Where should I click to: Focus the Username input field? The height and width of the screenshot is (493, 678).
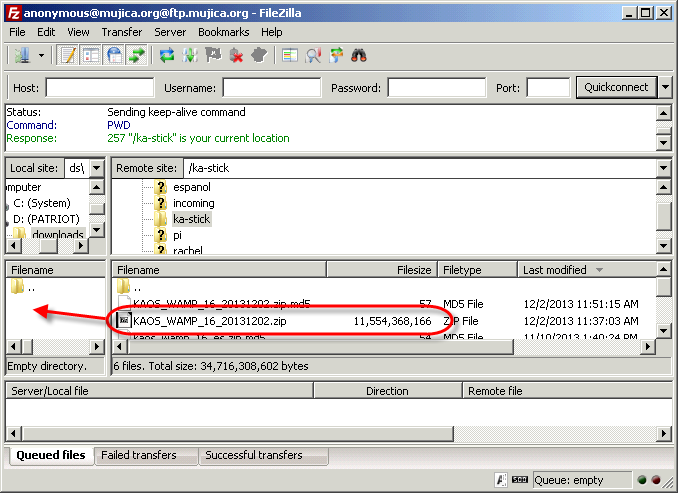coord(272,88)
